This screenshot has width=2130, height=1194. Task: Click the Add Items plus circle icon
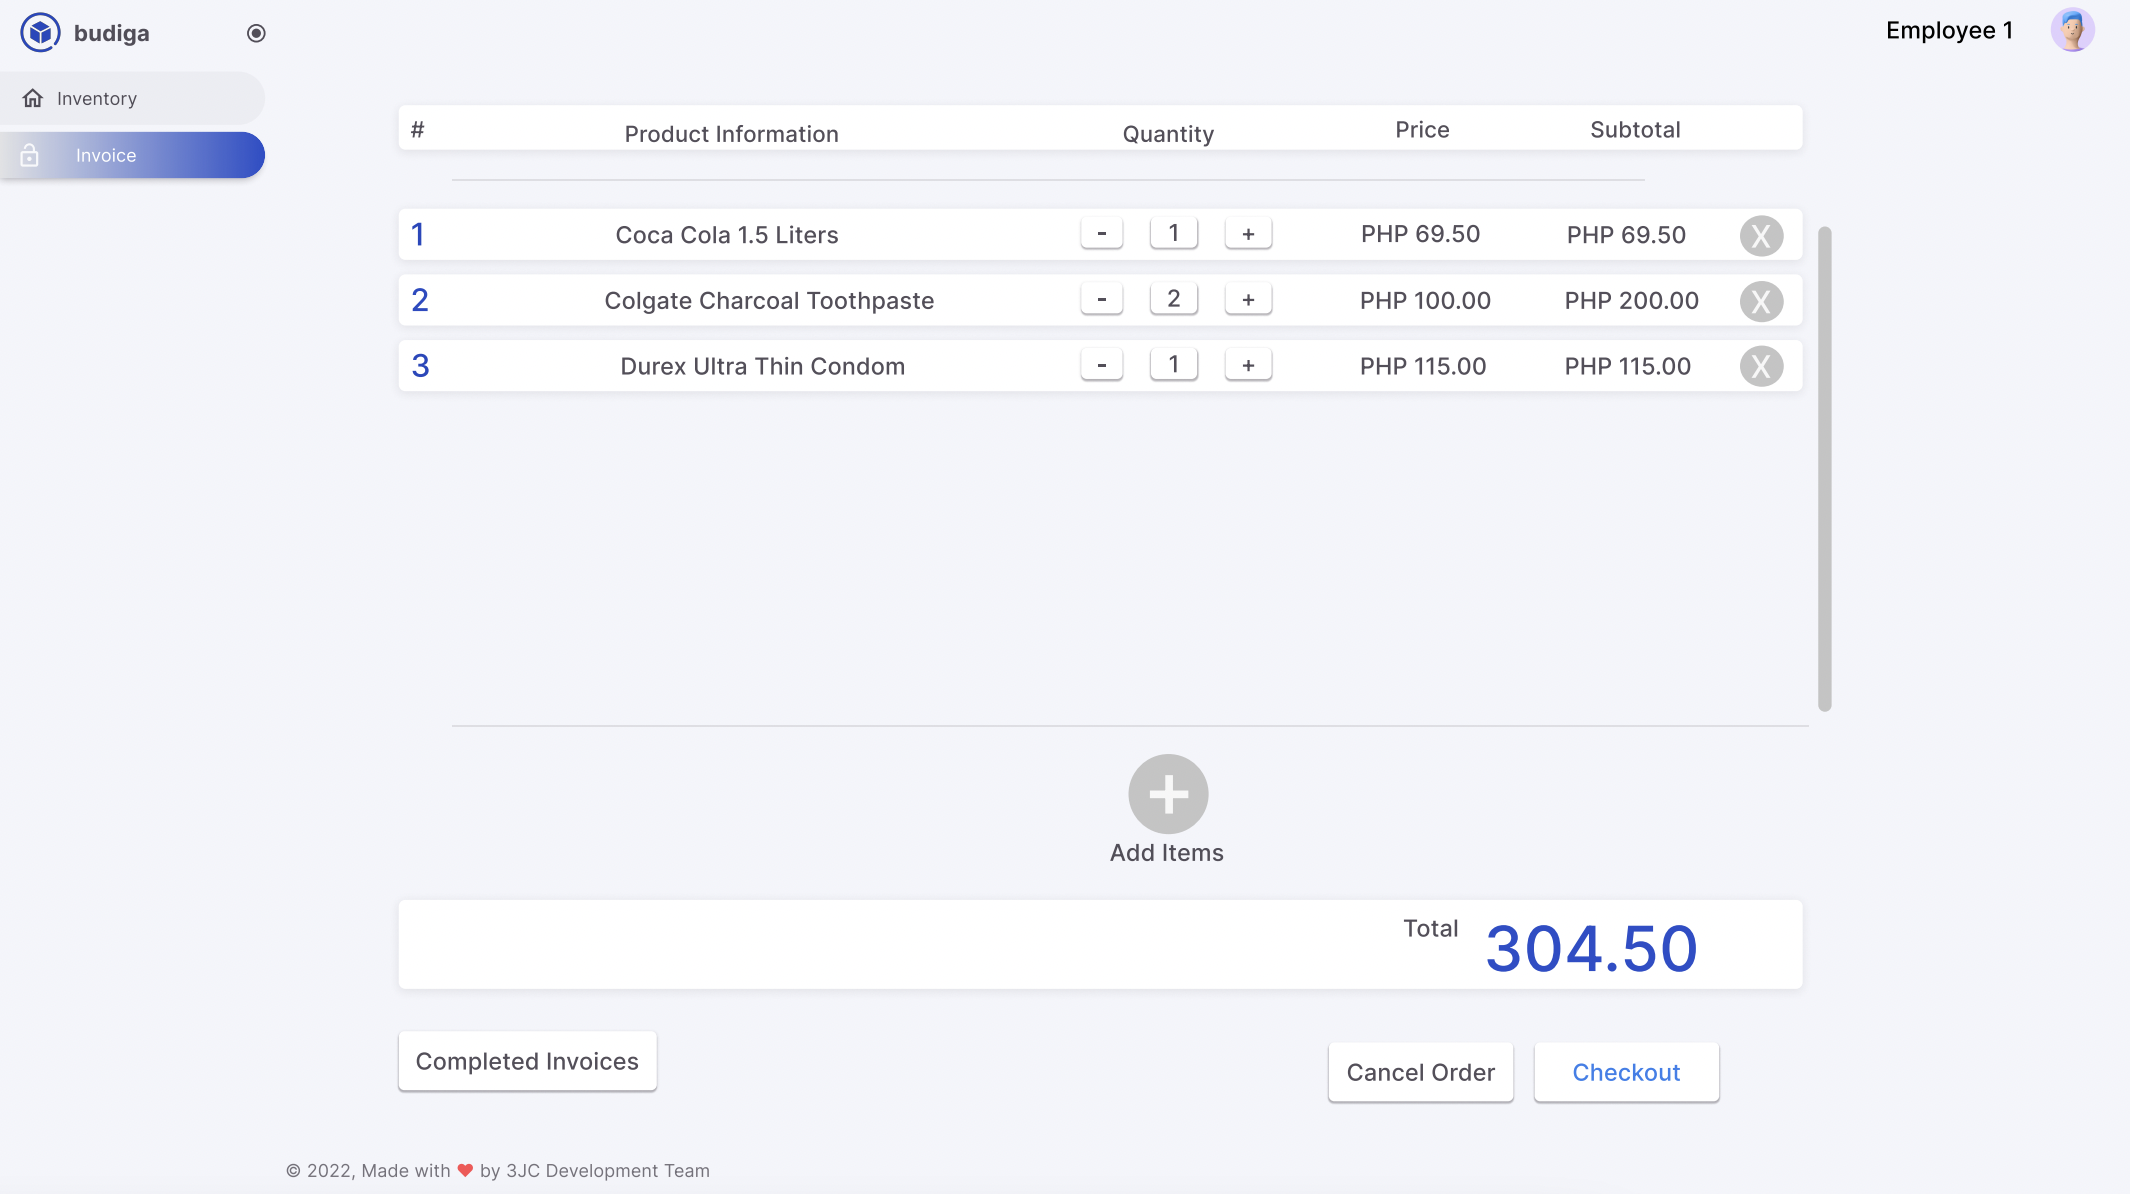tap(1168, 794)
